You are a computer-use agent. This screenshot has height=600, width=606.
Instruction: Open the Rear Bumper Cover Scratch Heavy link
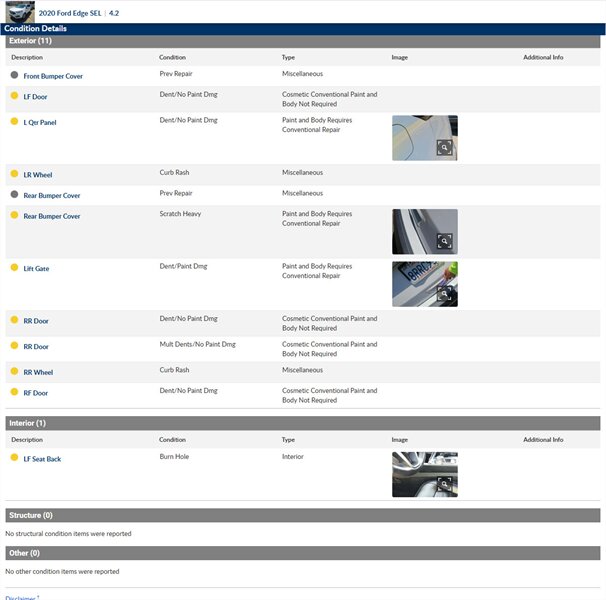click(52, 216)
